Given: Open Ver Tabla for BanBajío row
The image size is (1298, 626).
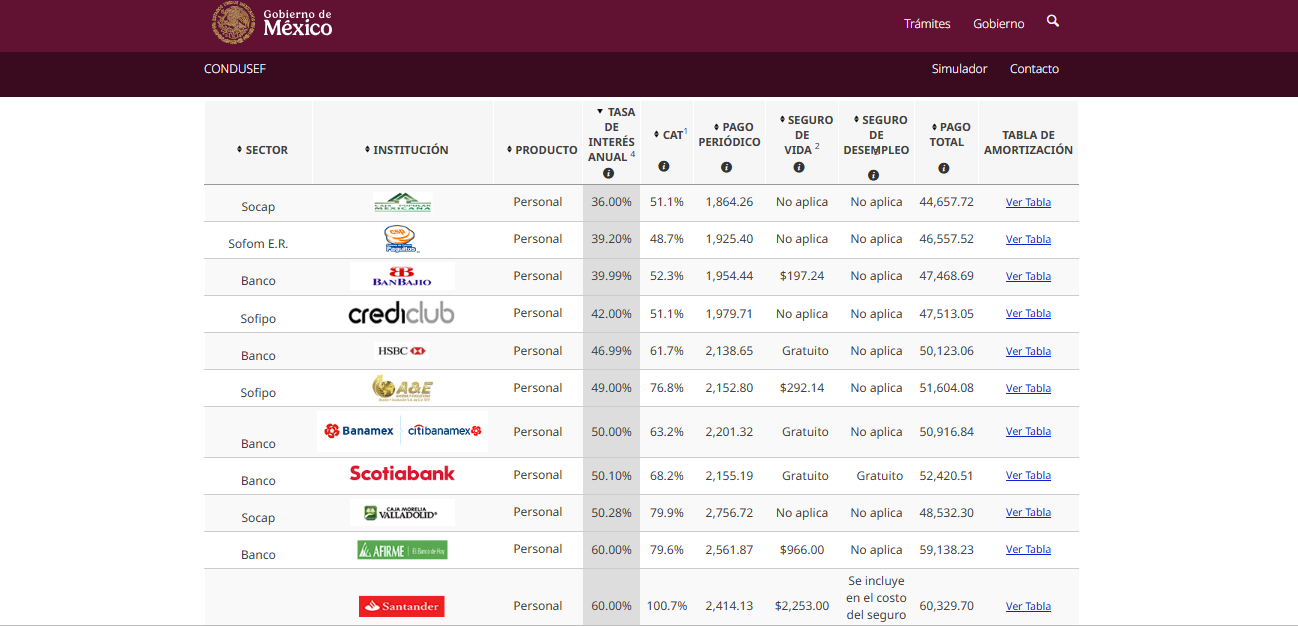Looking at the screenshot, I should coord(1028,276).
